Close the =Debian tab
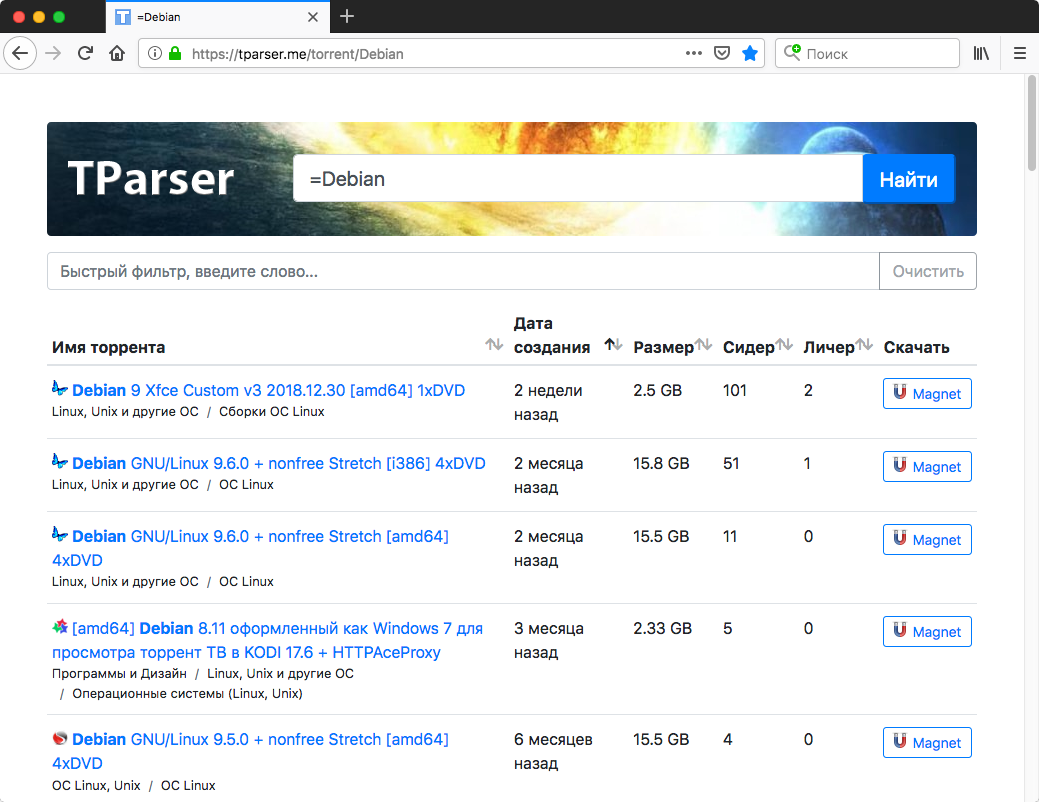 (313, 17)
